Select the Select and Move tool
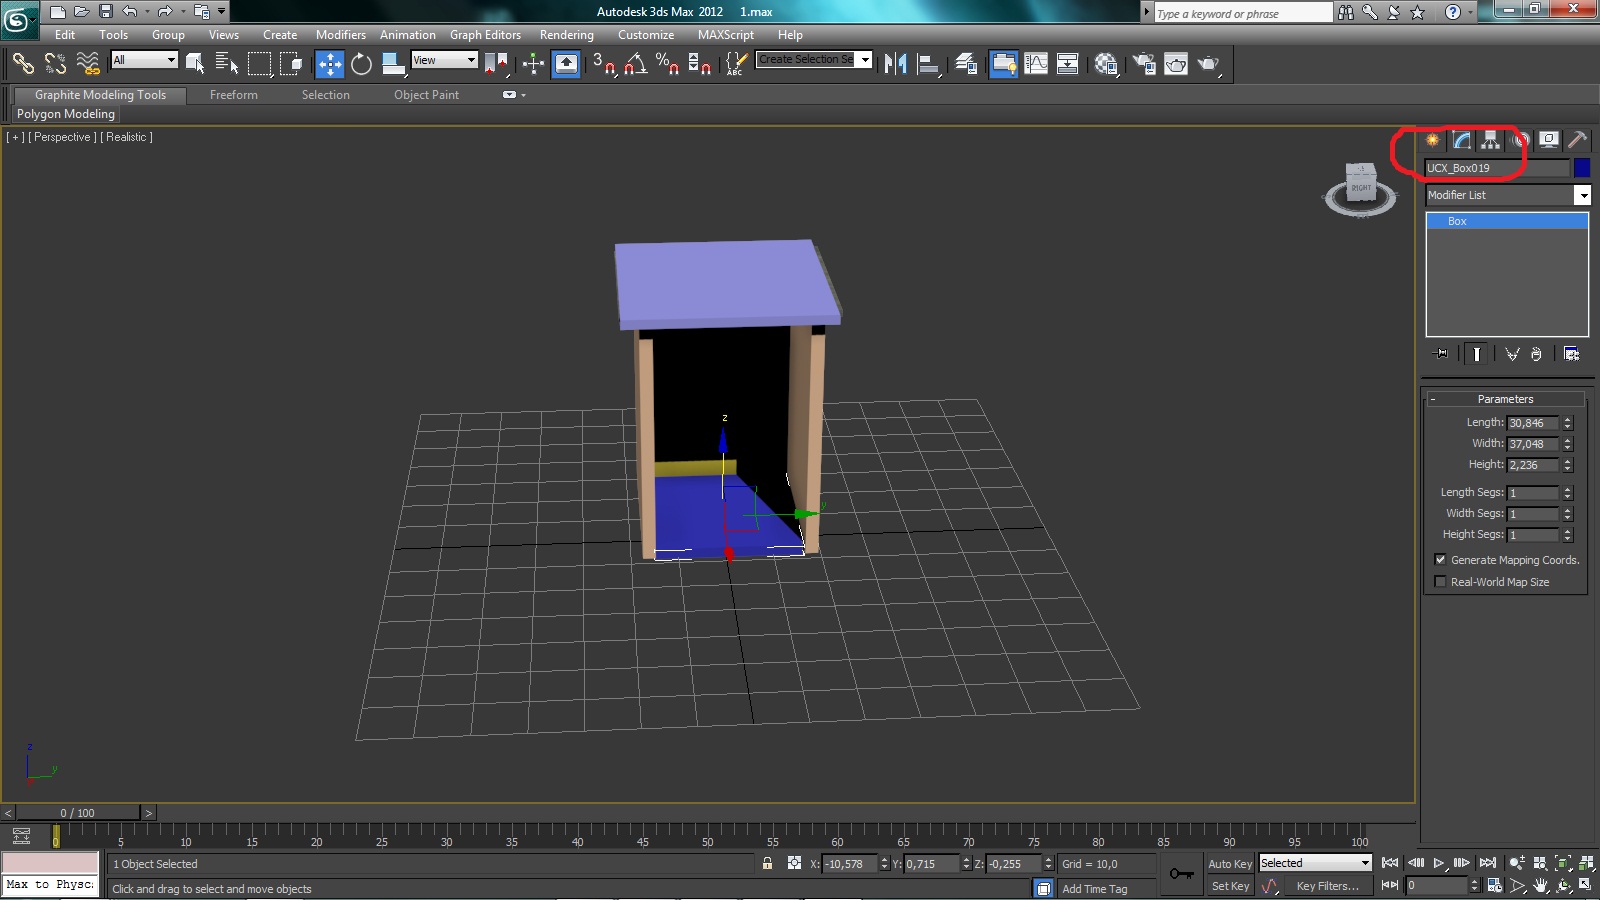The width and height of the screenshot is (1600, 900). pyautogui.click(x=329, y=64)
